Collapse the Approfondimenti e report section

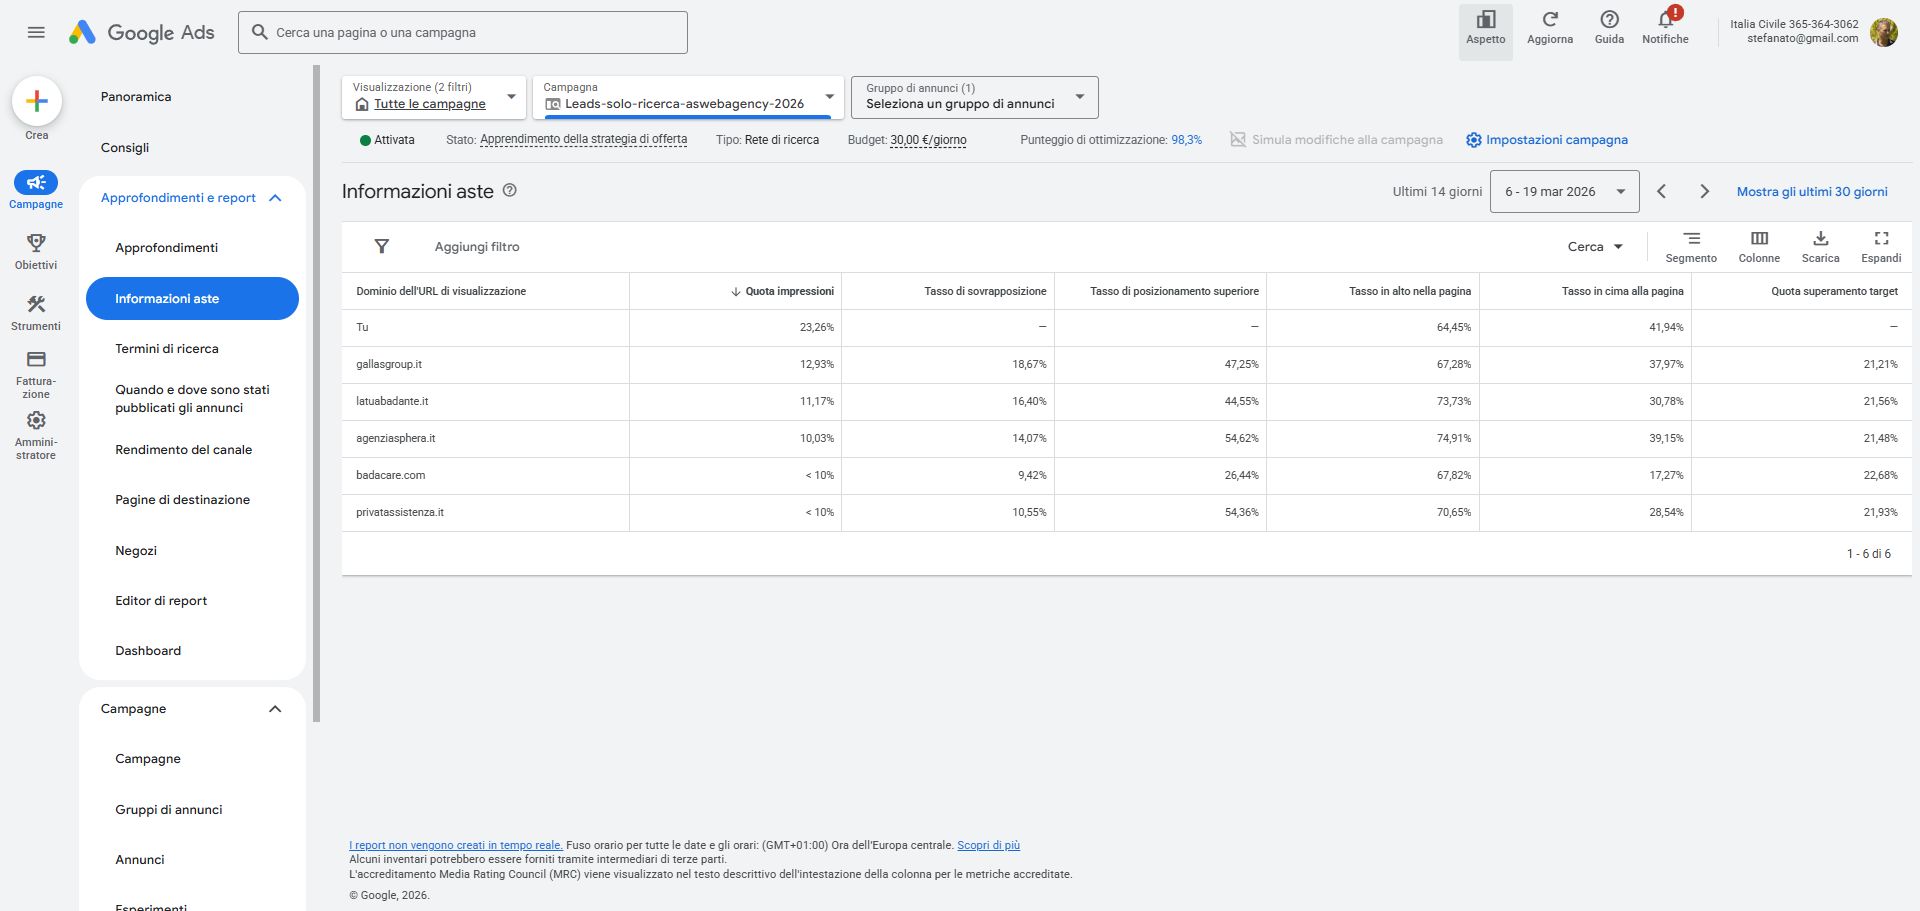click(275, 198)
